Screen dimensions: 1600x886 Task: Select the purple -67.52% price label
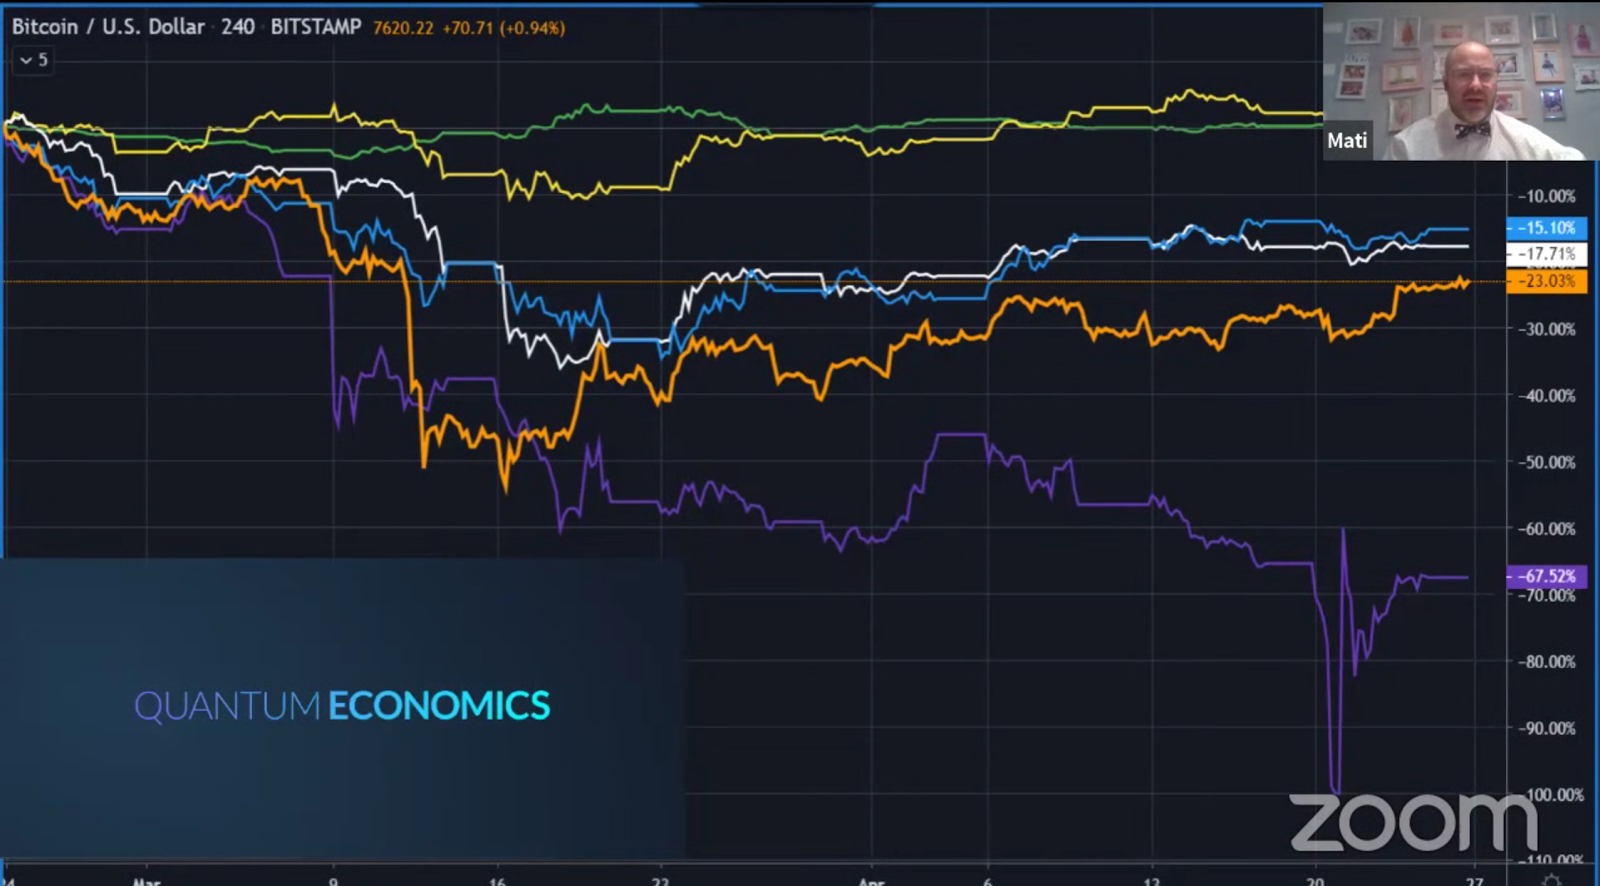click(1546, 576)
